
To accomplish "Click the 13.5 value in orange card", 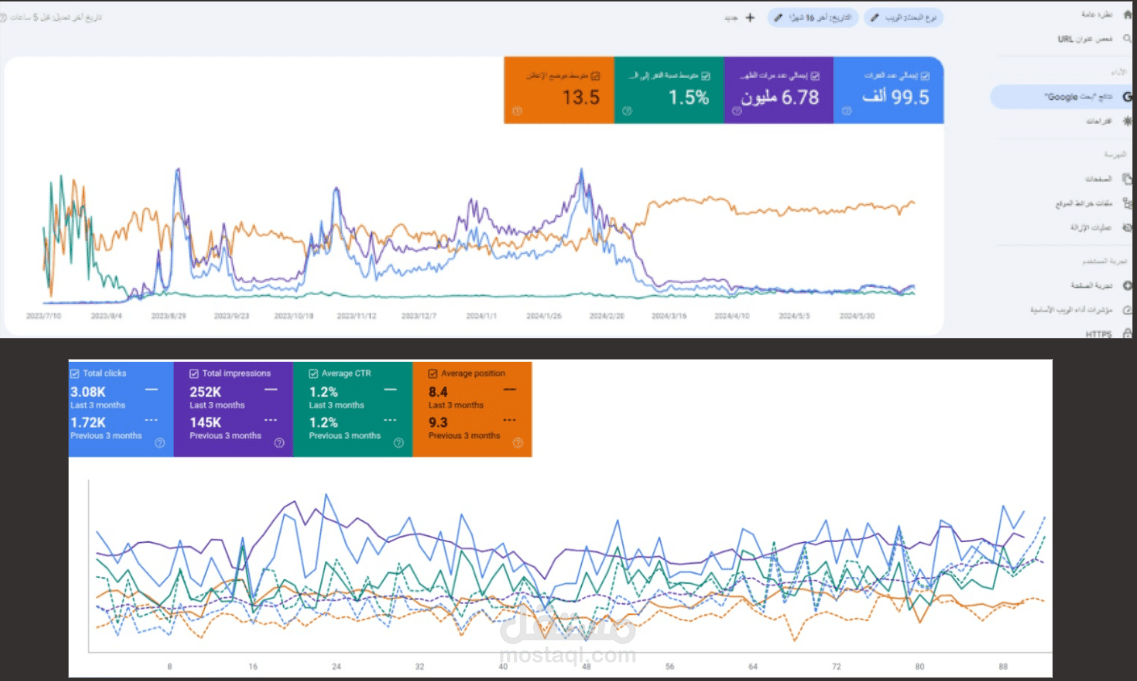I will [581, 97].
